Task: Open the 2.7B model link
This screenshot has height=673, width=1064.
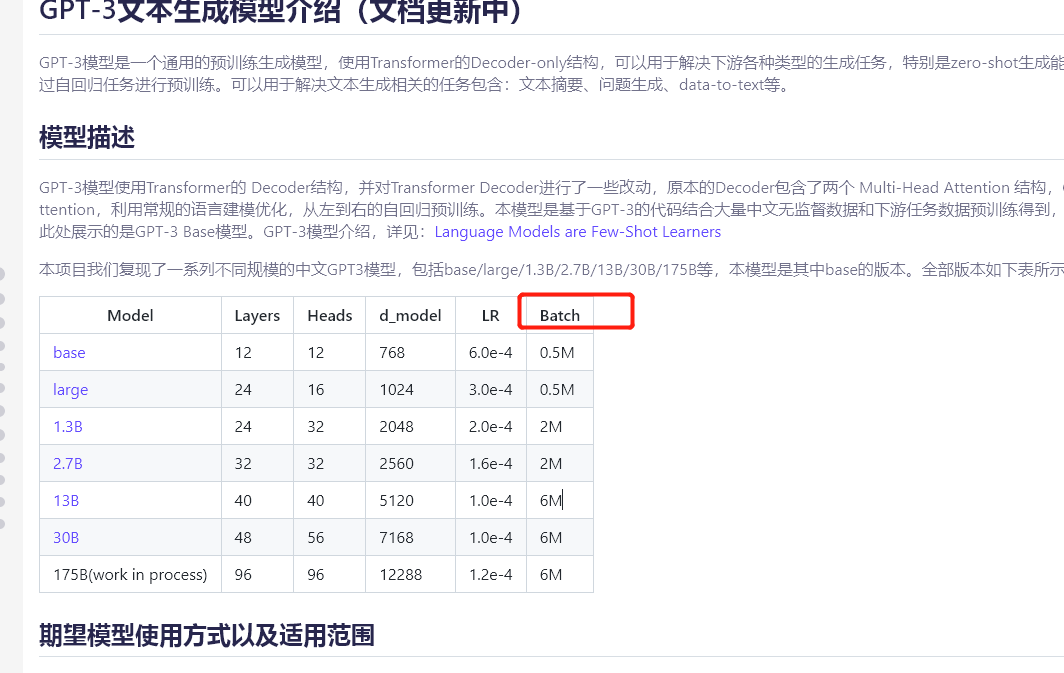Action: click(68, 464)
